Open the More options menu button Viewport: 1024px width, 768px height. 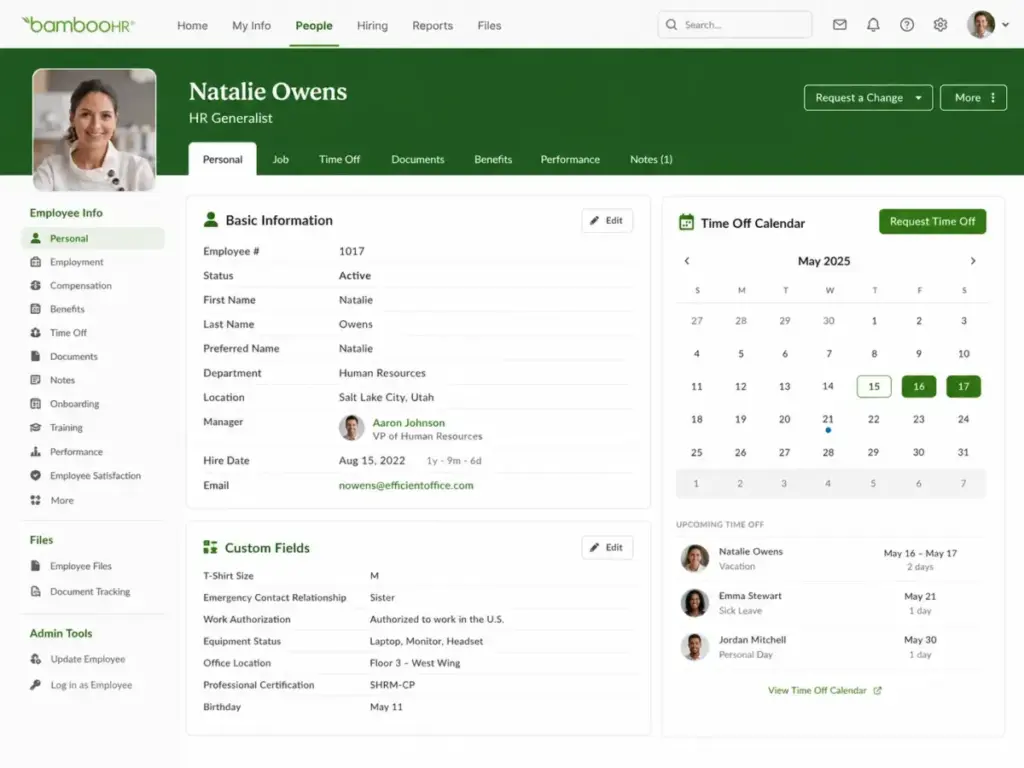pyautogui.click(x=973, y=97)
